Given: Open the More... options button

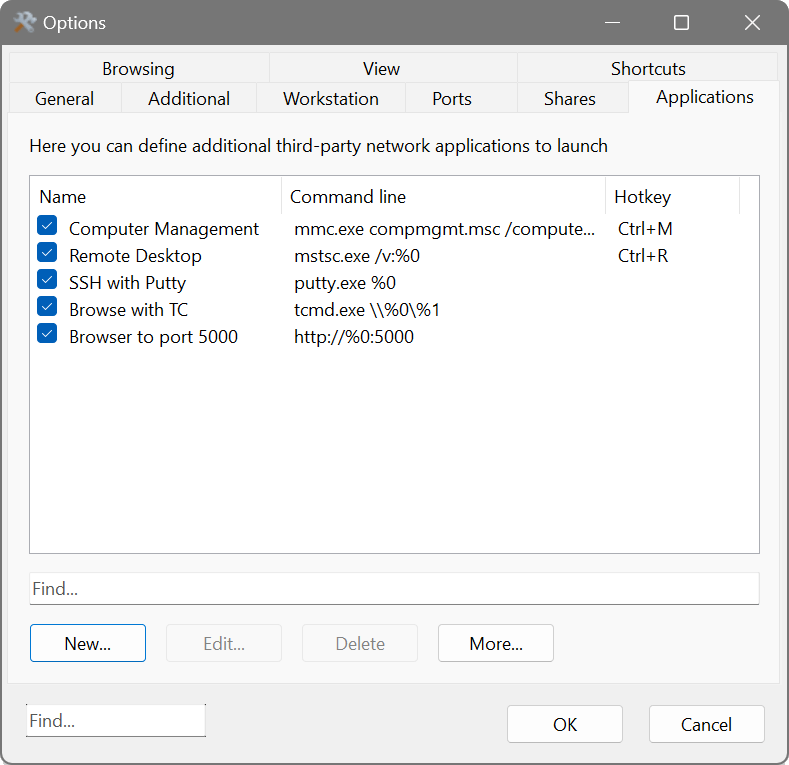Looking at the screenshot, I should click(x=496, y=643).
